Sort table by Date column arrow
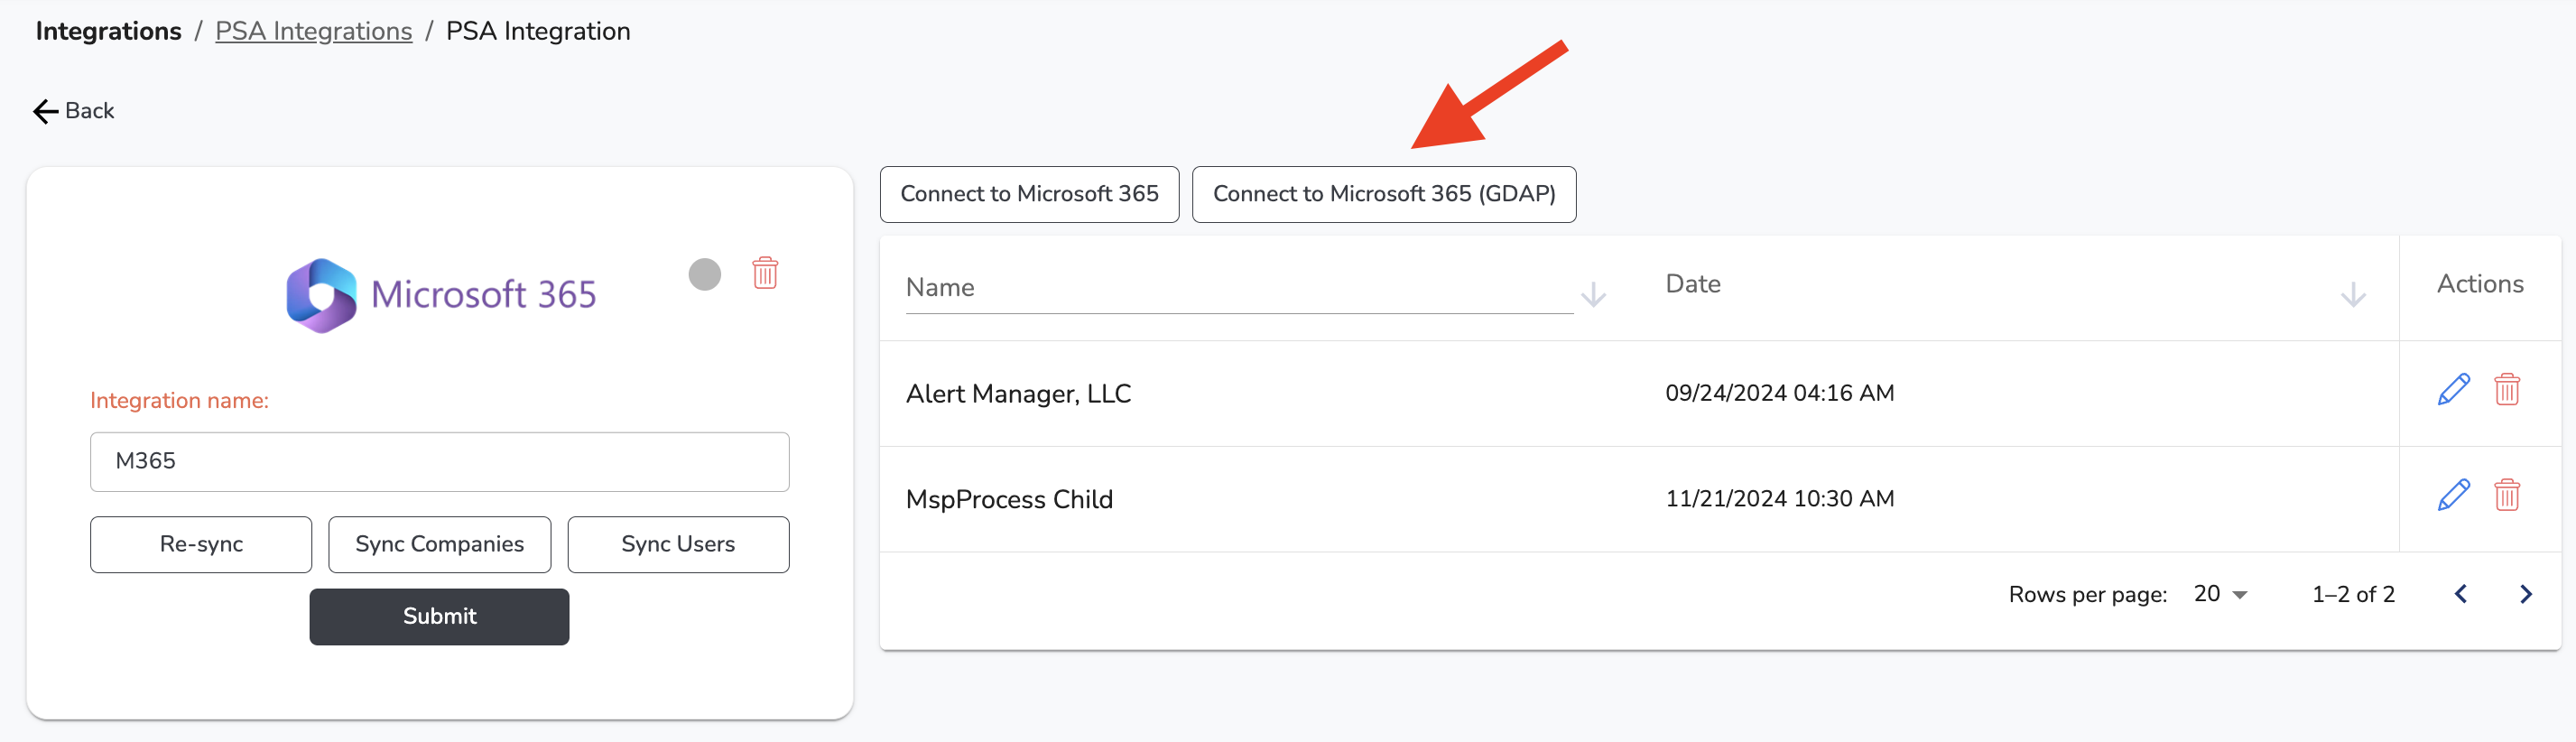Image resolution: width=2576 pixels, height=742 pixels. (x=2353, y=294)
